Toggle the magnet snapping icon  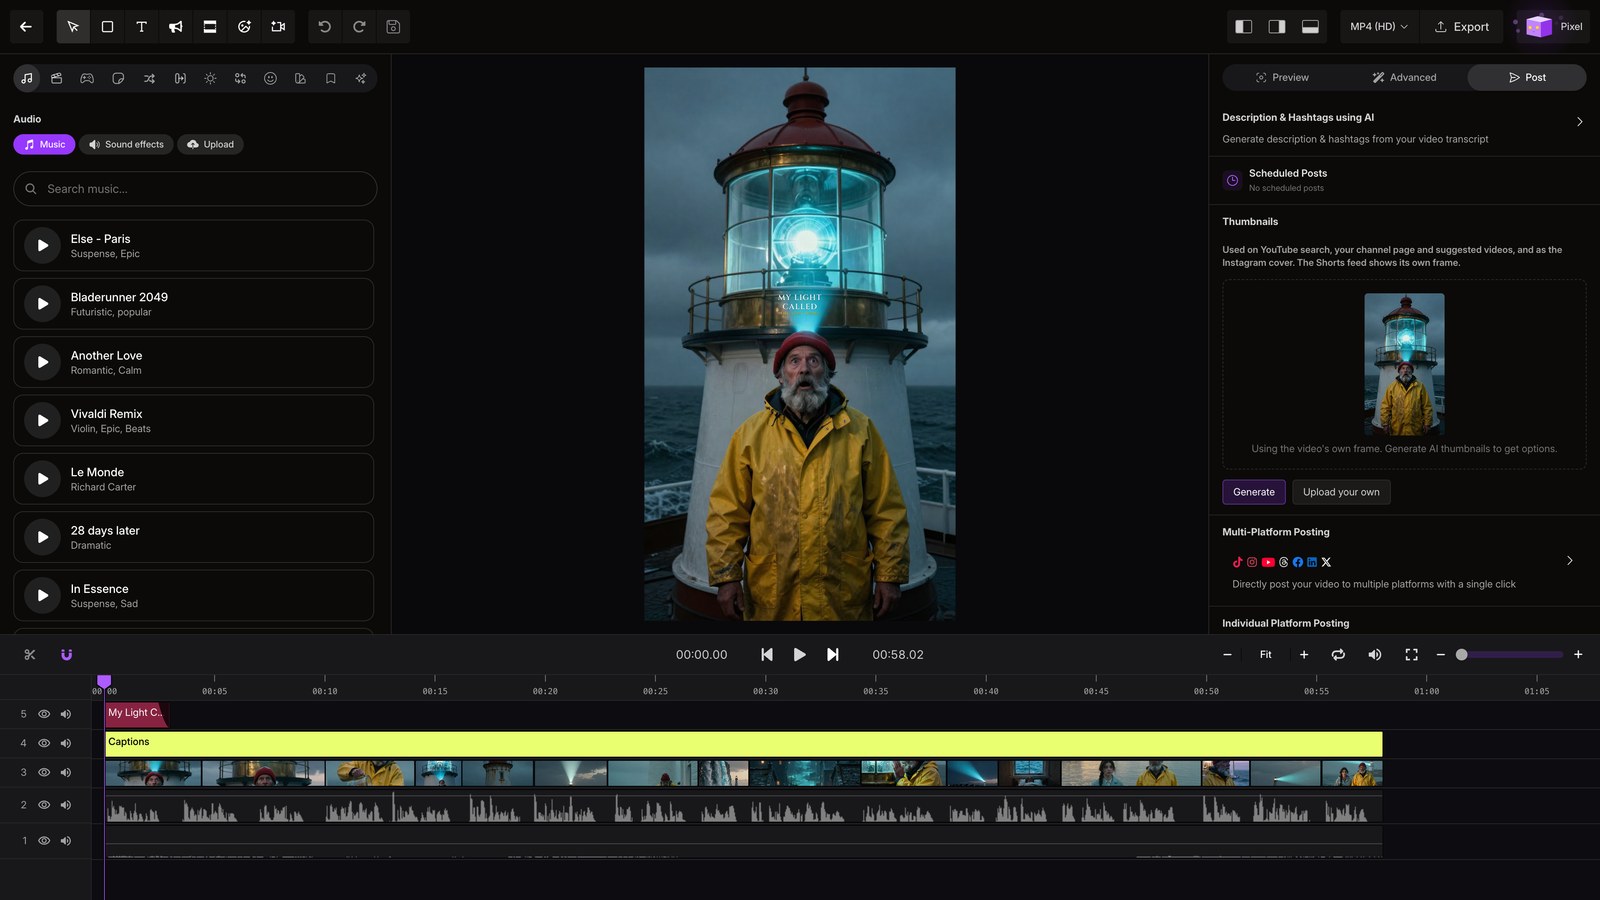(67, 655)
